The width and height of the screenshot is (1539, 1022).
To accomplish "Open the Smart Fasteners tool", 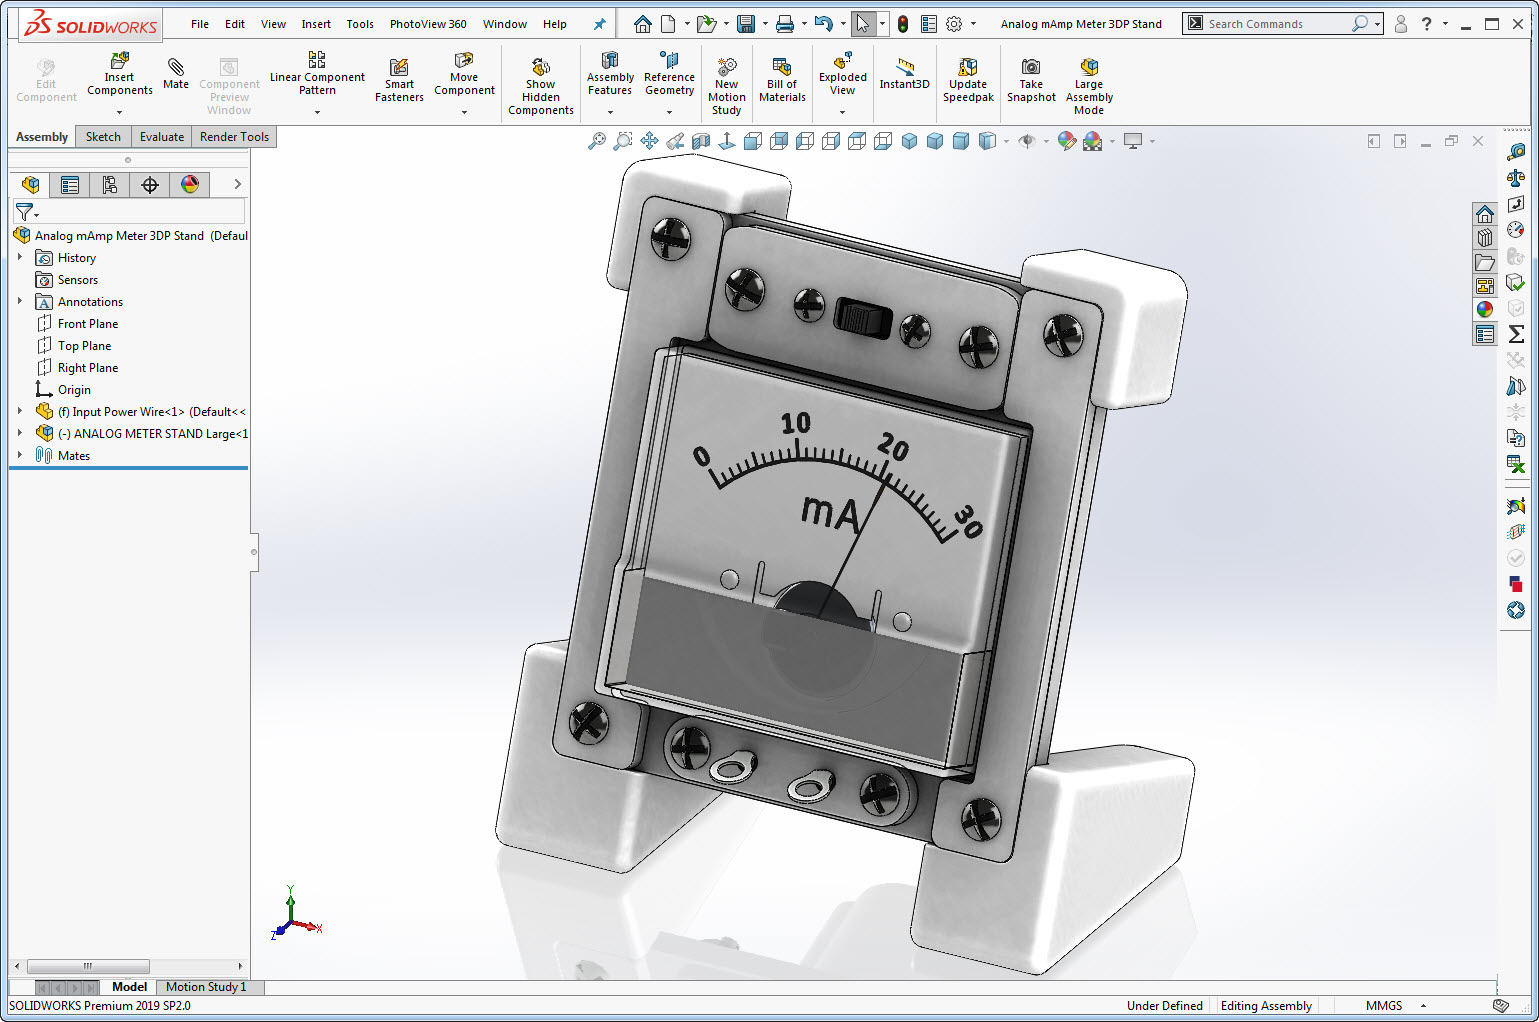I will pyautogui.click(x=399, y=68).
